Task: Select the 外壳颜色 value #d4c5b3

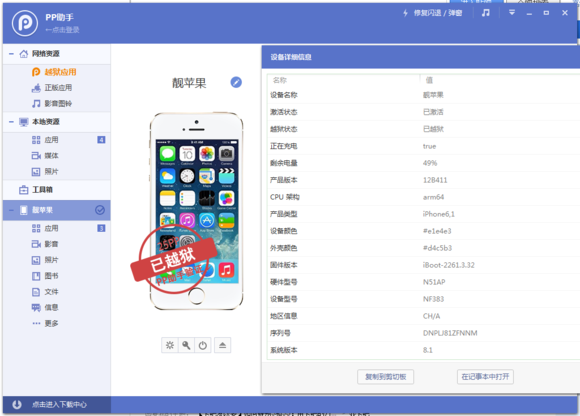Action: 437,248
